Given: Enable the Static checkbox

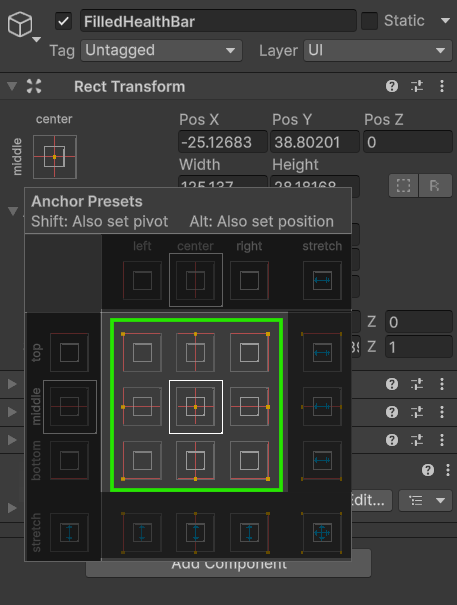Looking at the screenshot, I should click(369, 21).
